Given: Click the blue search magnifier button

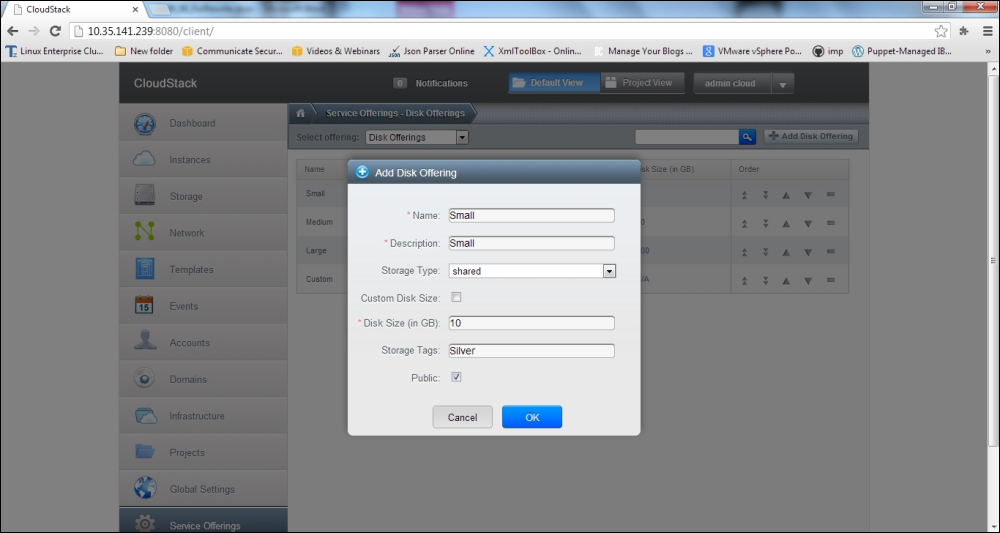Looking at the screenshot, I should pyautogui.click(x=747, y=137).
